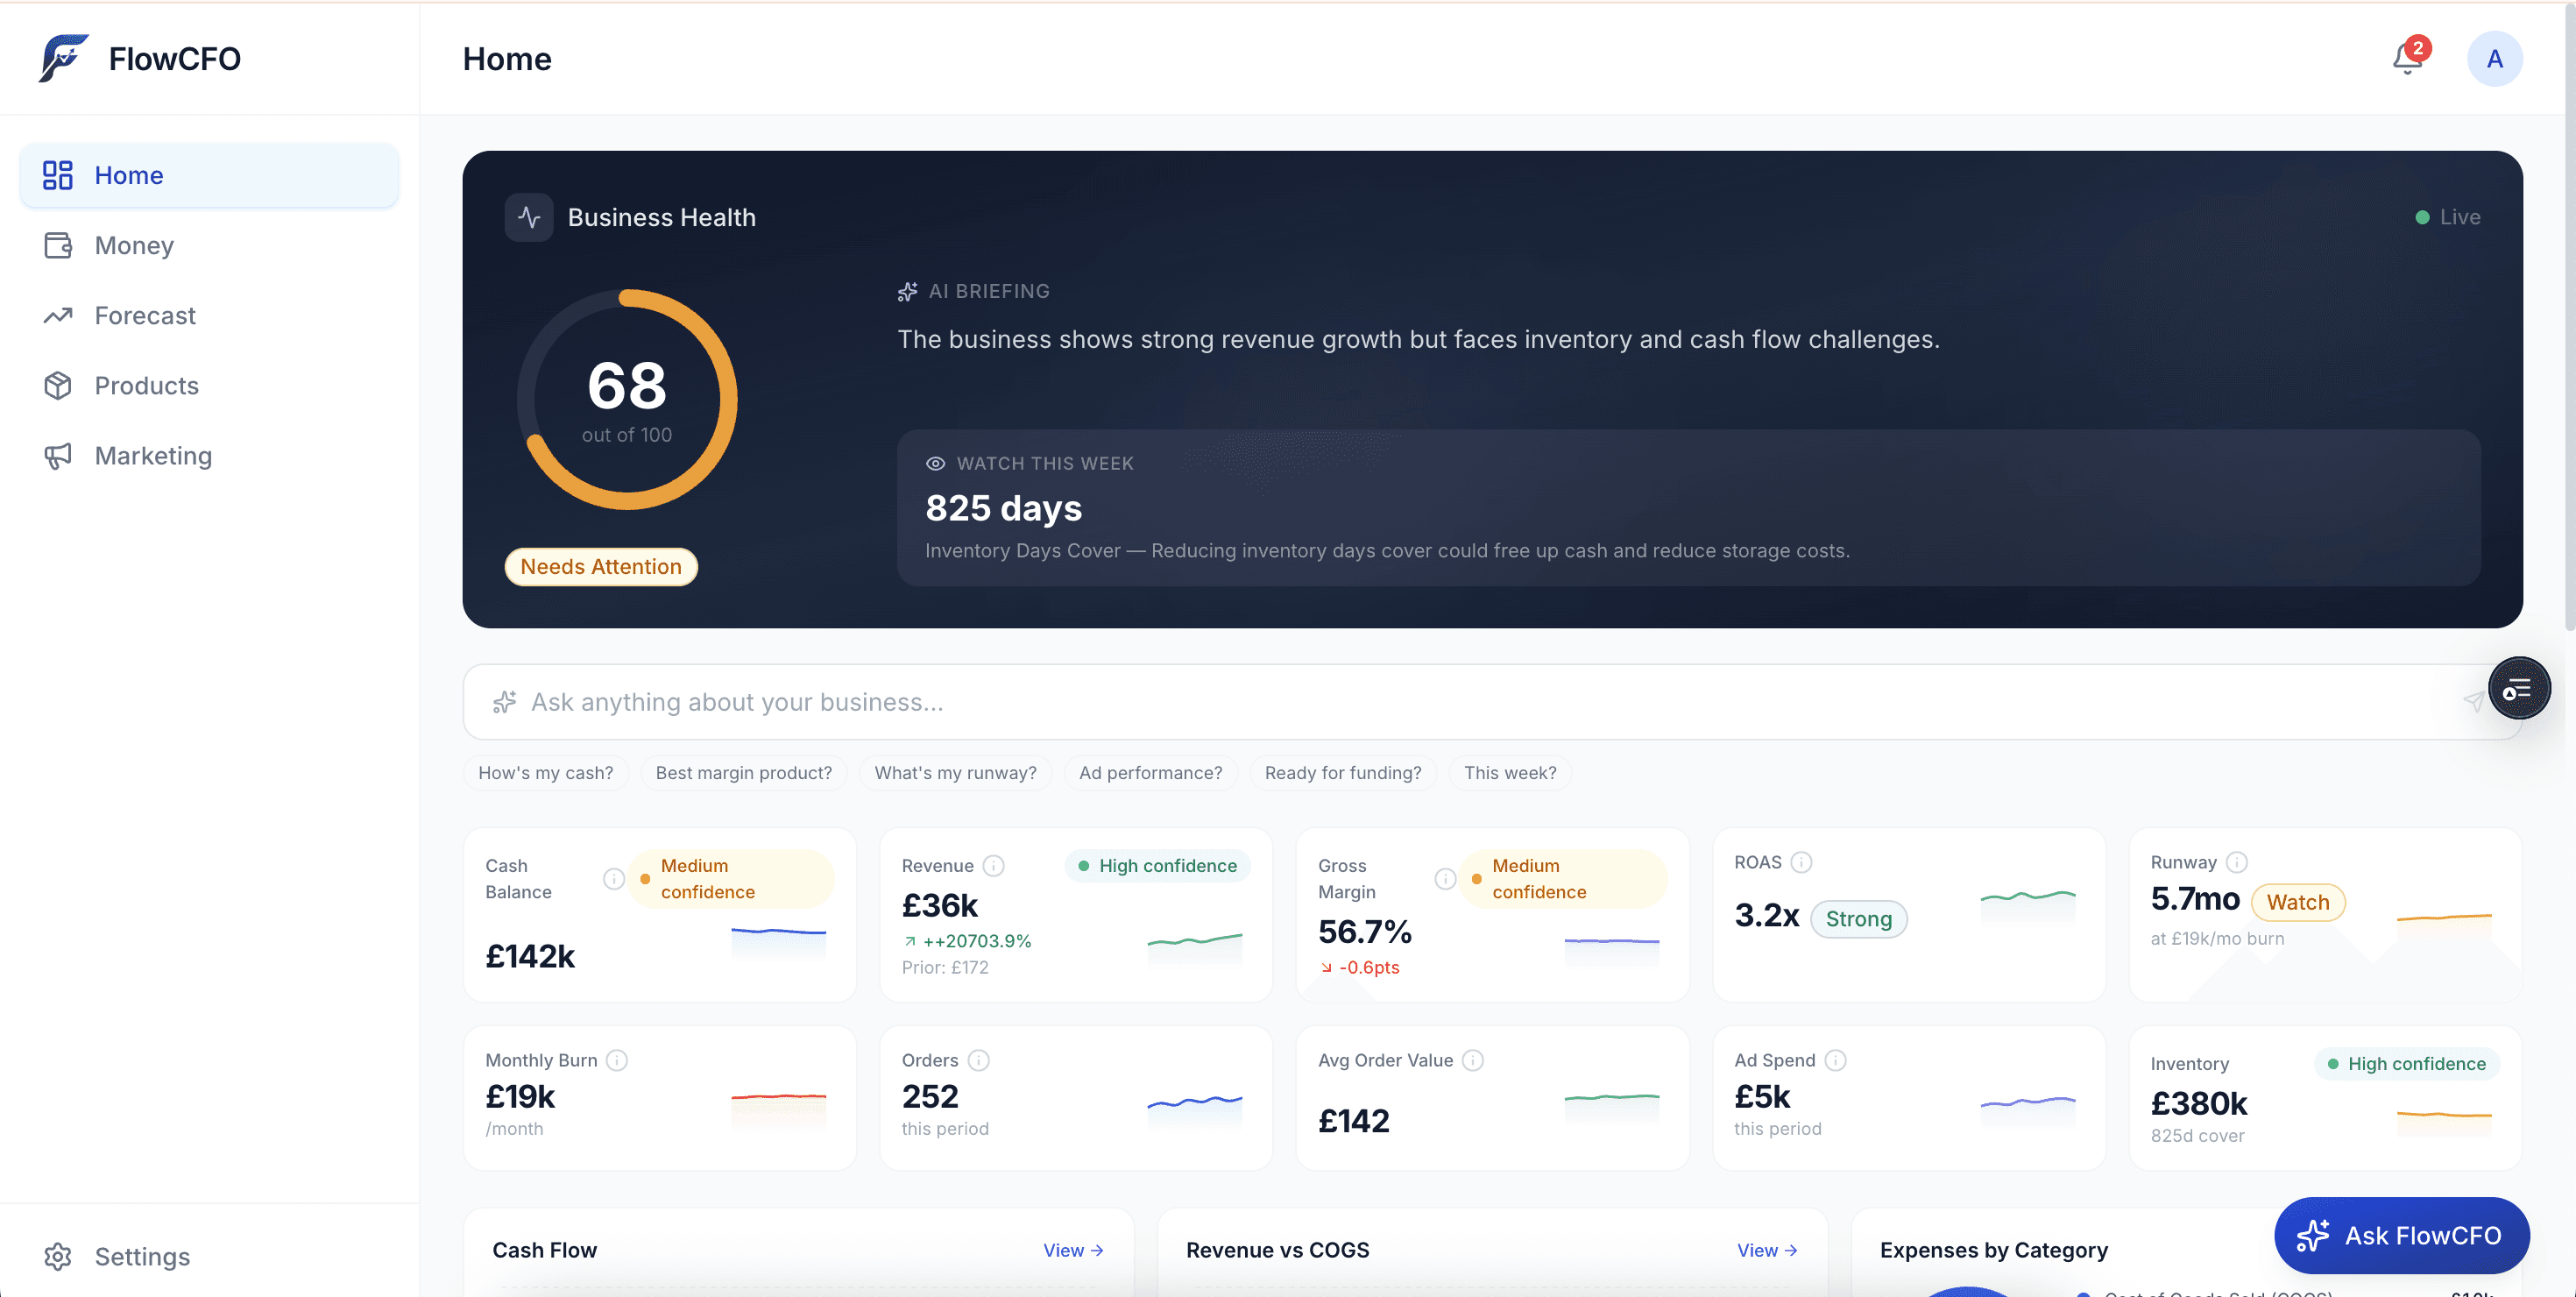Click the Business Health pulse icon
2576x1297 pixels.
point(529,217)
